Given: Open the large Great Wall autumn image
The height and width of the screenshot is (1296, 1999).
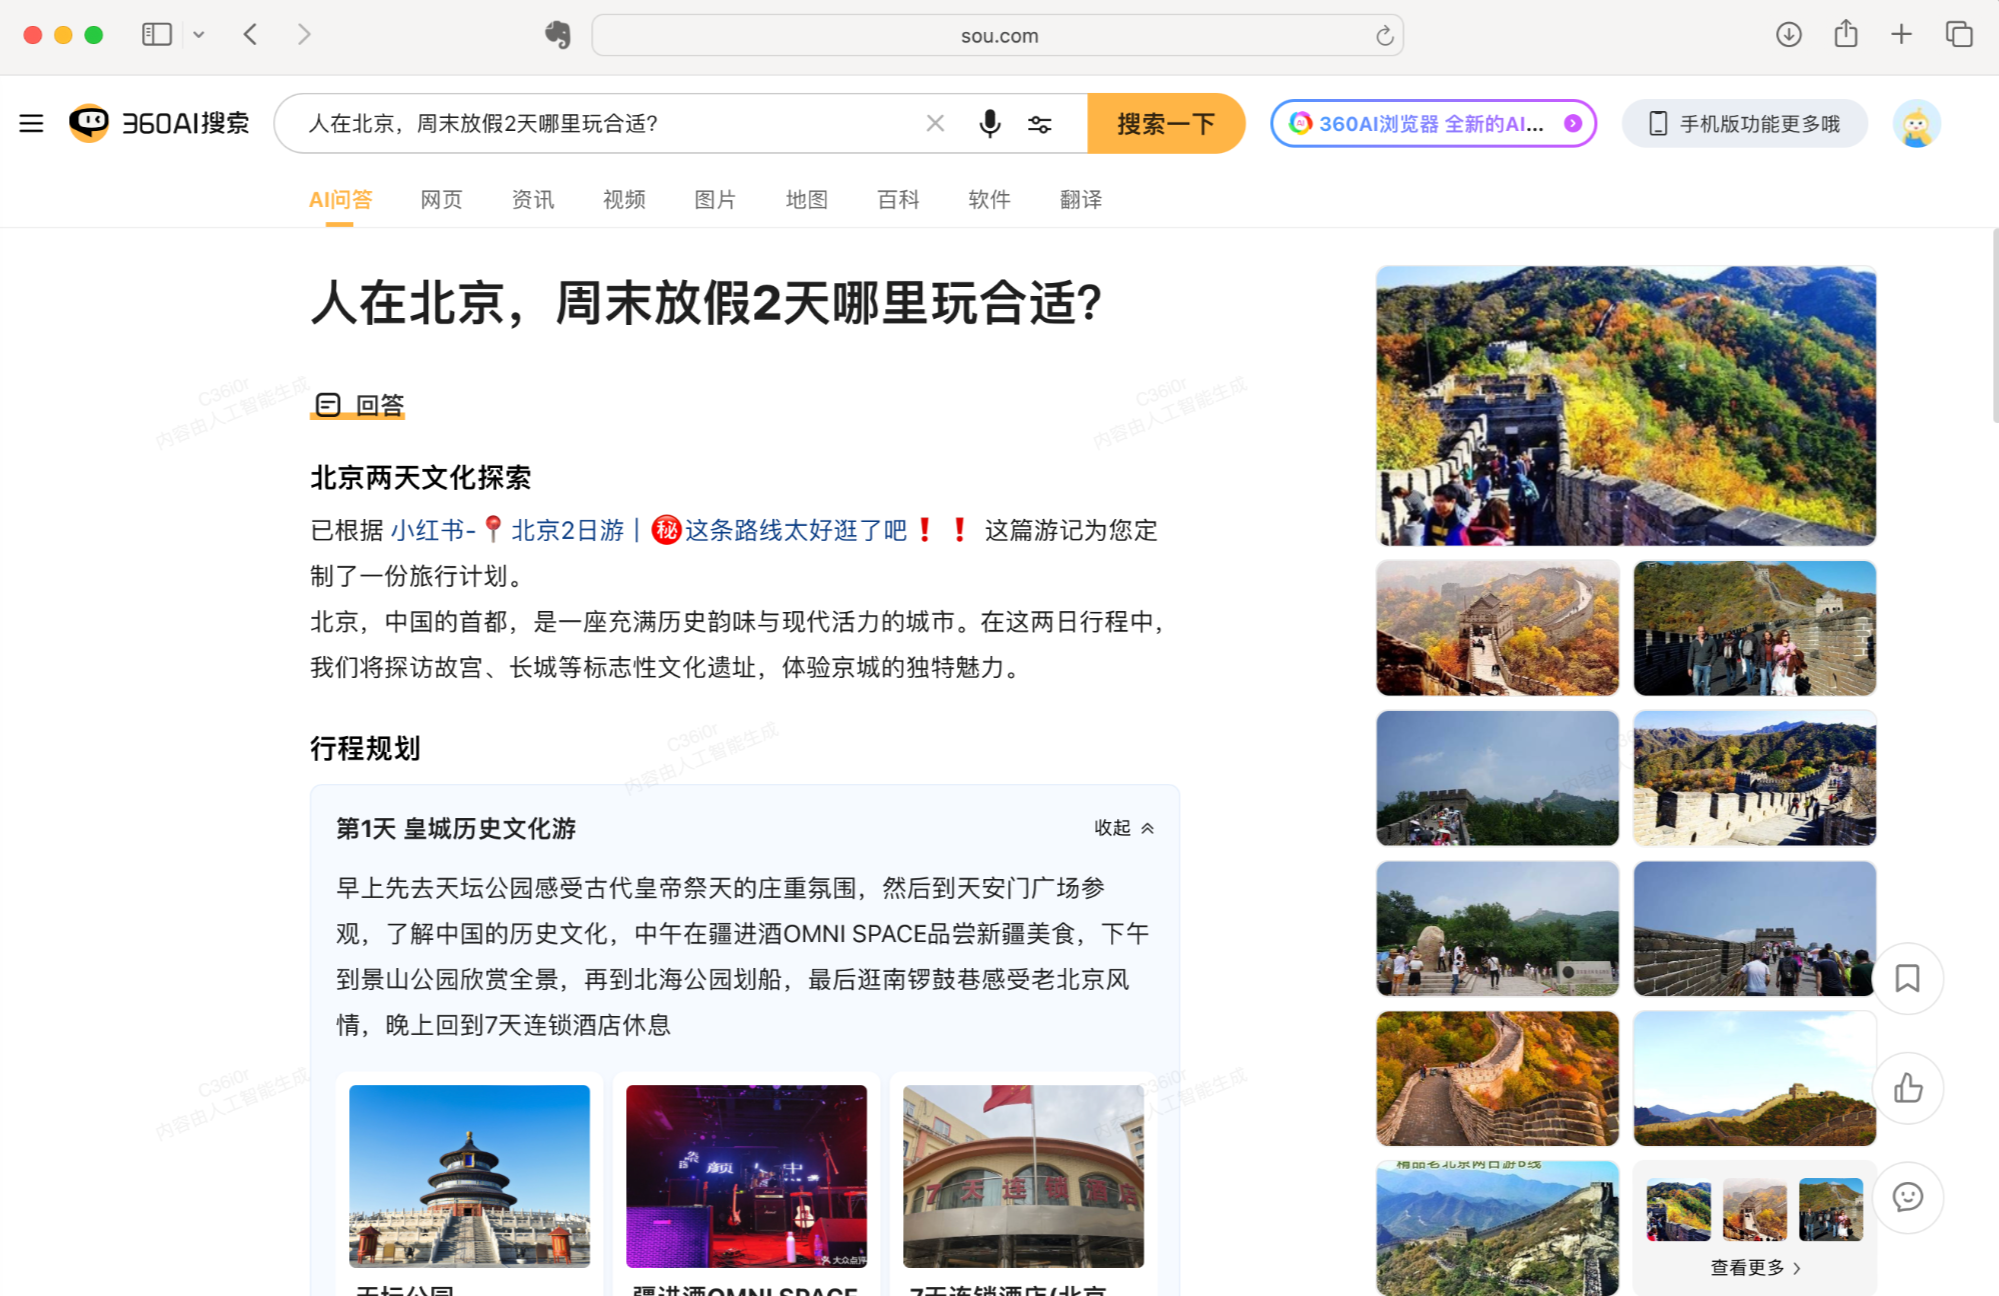Looking at the screenshot, I should click(1626, 406).
